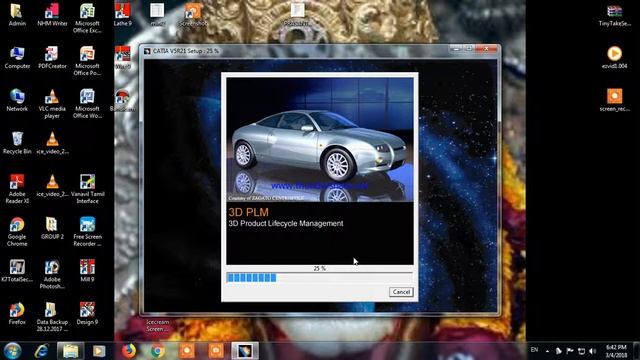Show hidden system tray icons
This screenshot has width=640, height=360.
[547, 351]
